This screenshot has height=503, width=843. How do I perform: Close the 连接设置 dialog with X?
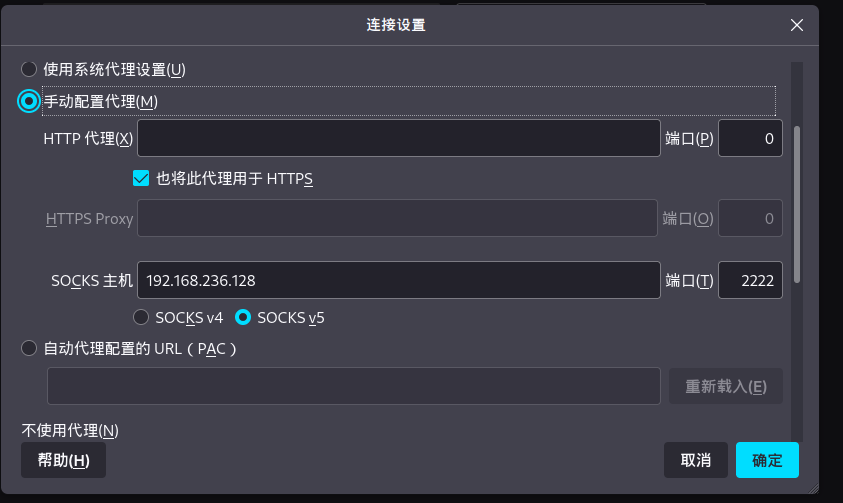(x=797, y=26)
